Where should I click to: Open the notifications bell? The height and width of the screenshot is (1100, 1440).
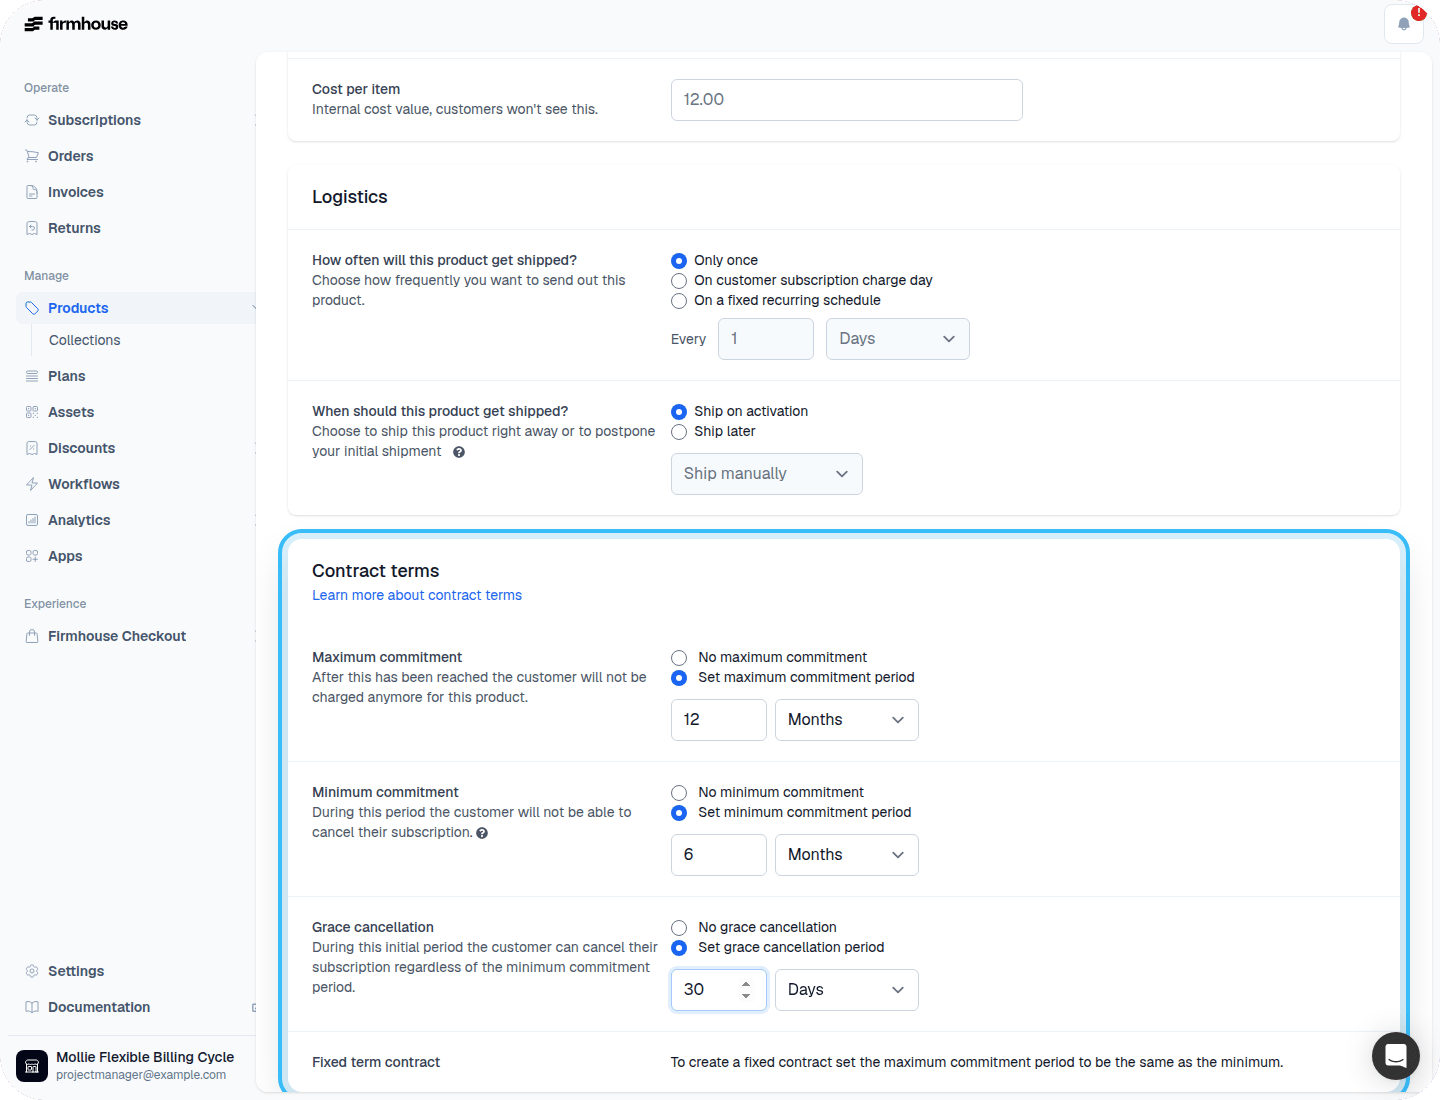1404,24
